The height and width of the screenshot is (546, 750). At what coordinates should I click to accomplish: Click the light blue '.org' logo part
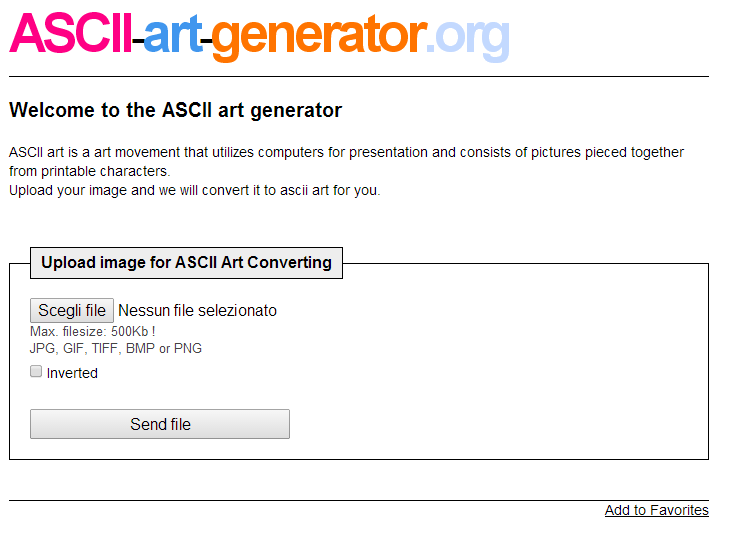click(468, 39)
